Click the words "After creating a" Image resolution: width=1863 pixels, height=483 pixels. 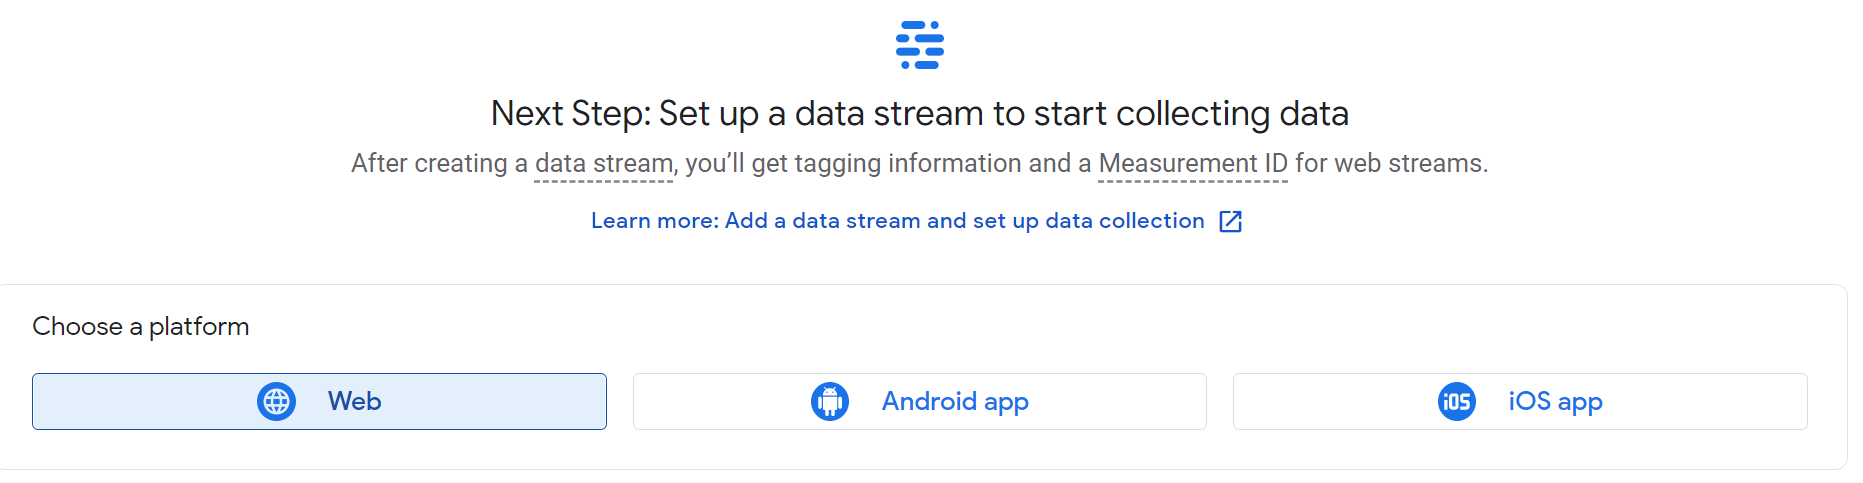point(439,164)
